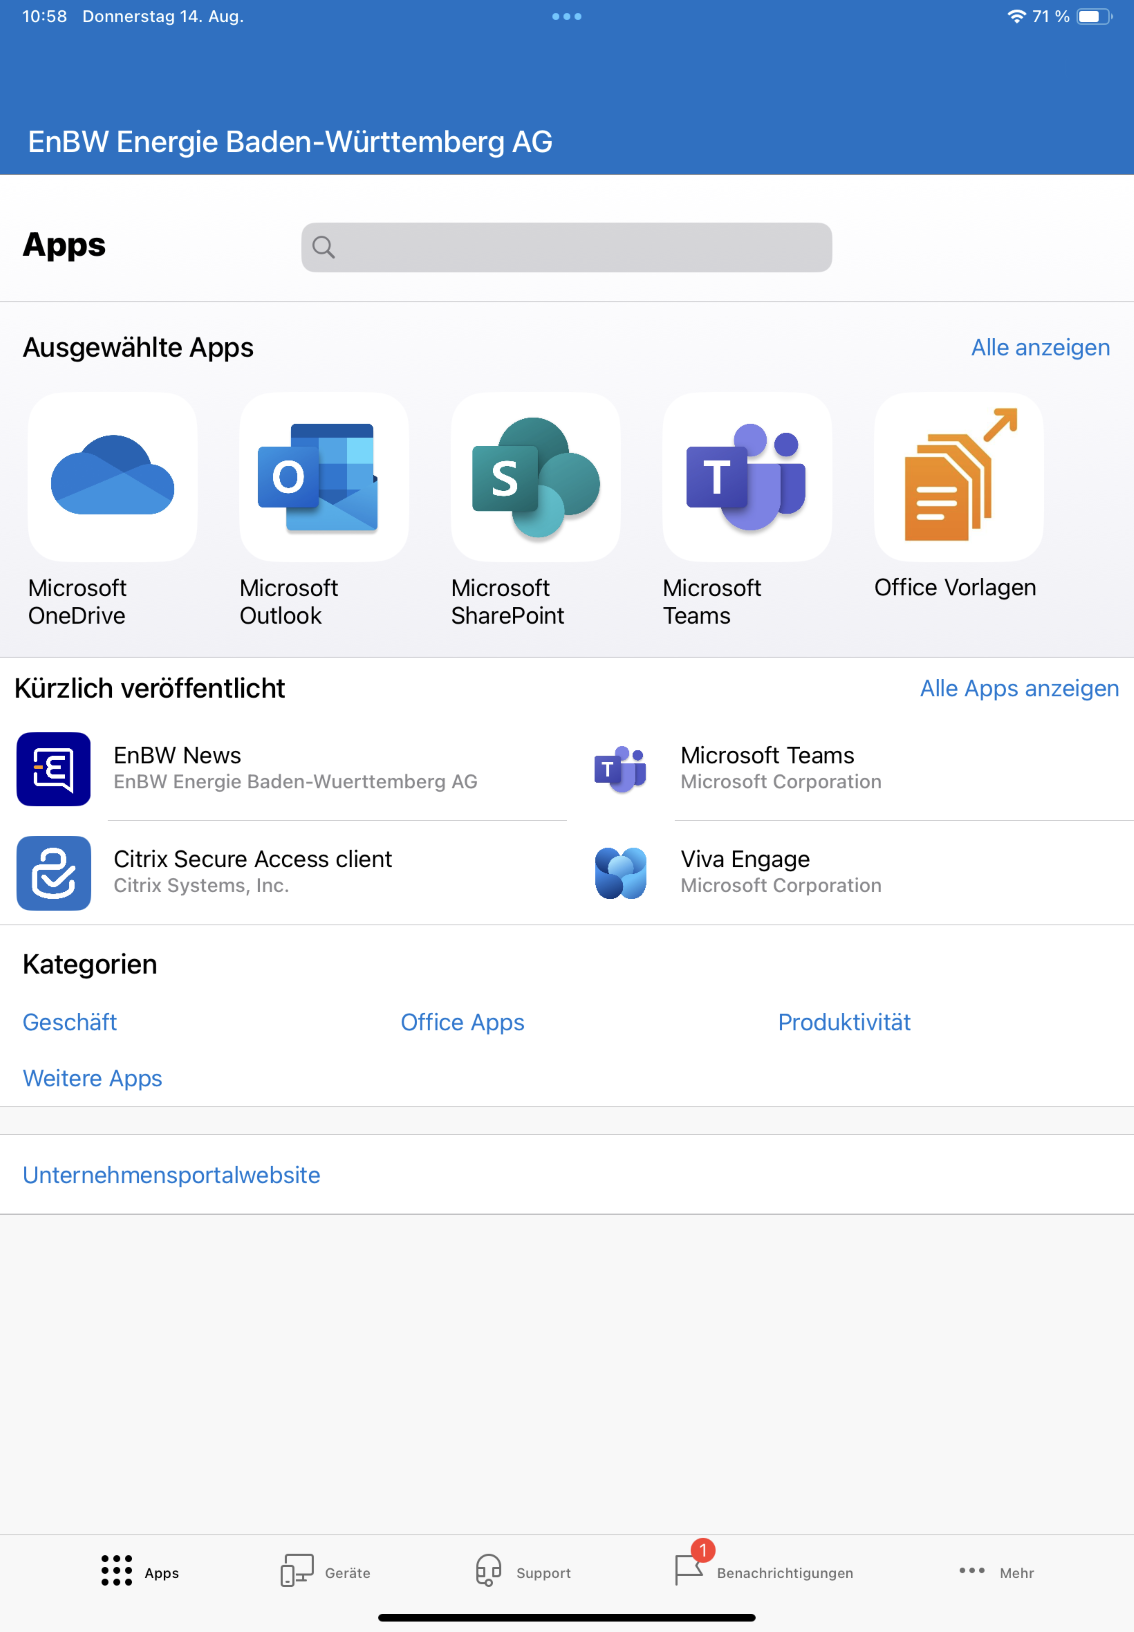Tap the 10:58 clock in status bar

(45, 16)
